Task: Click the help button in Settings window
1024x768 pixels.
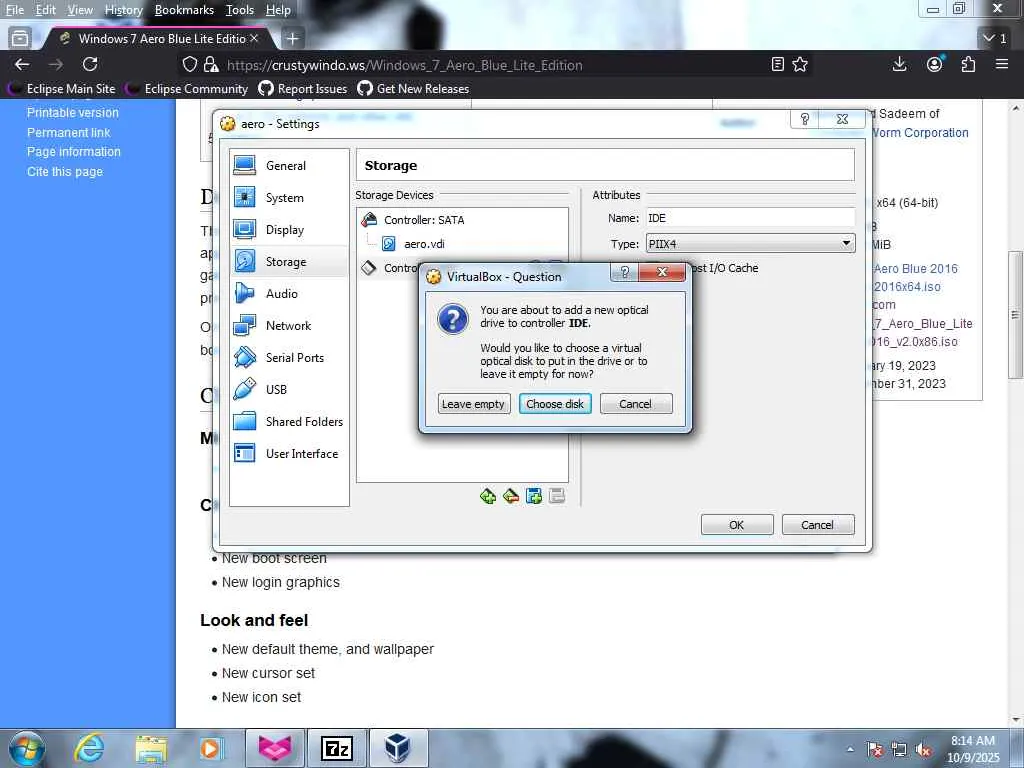Action: (805, 119)
